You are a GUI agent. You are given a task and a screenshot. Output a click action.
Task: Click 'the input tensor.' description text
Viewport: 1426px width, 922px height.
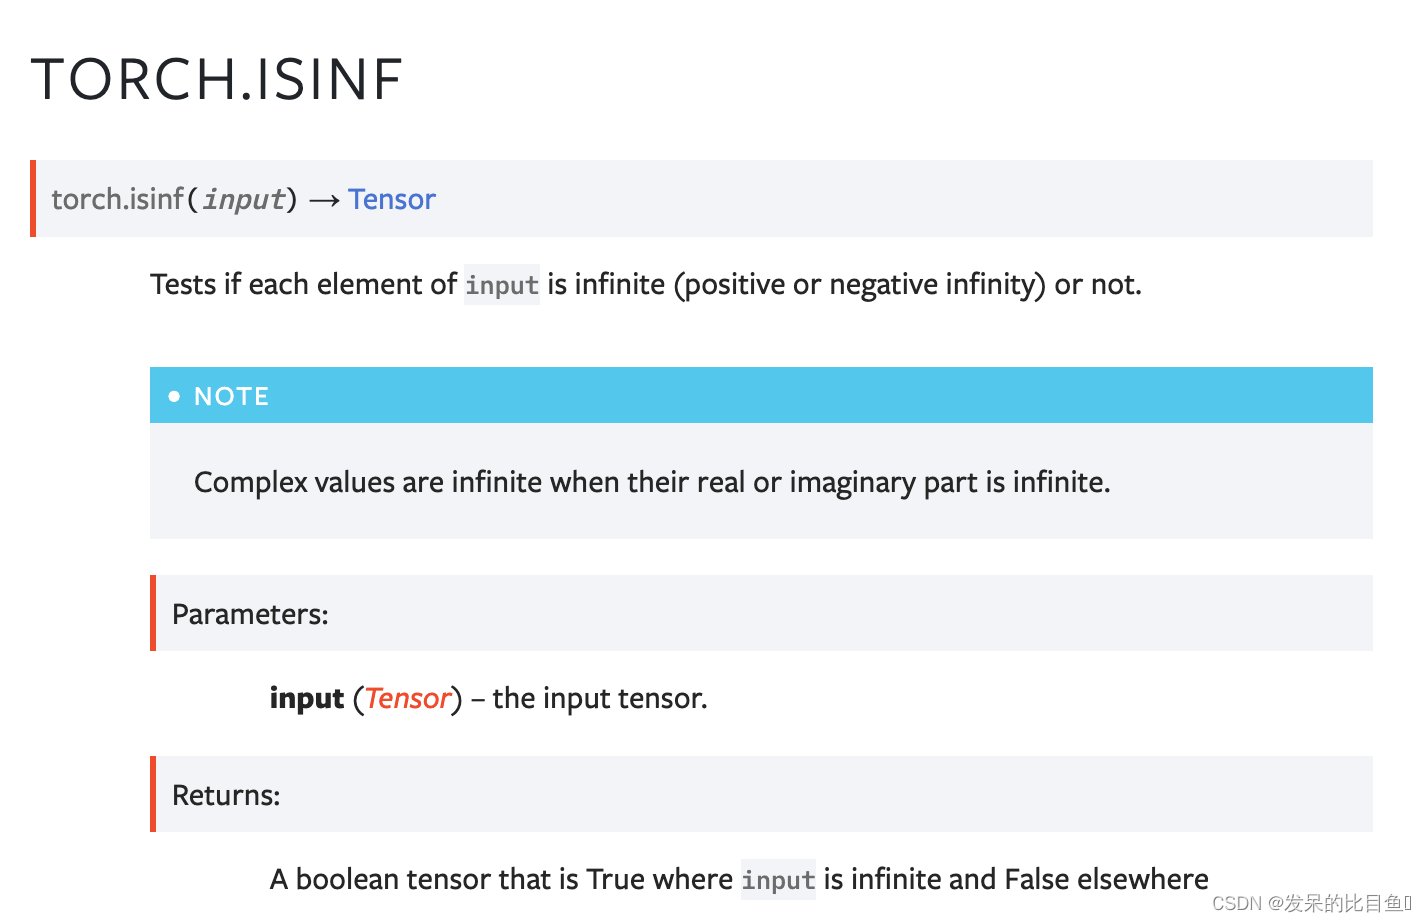600,698
